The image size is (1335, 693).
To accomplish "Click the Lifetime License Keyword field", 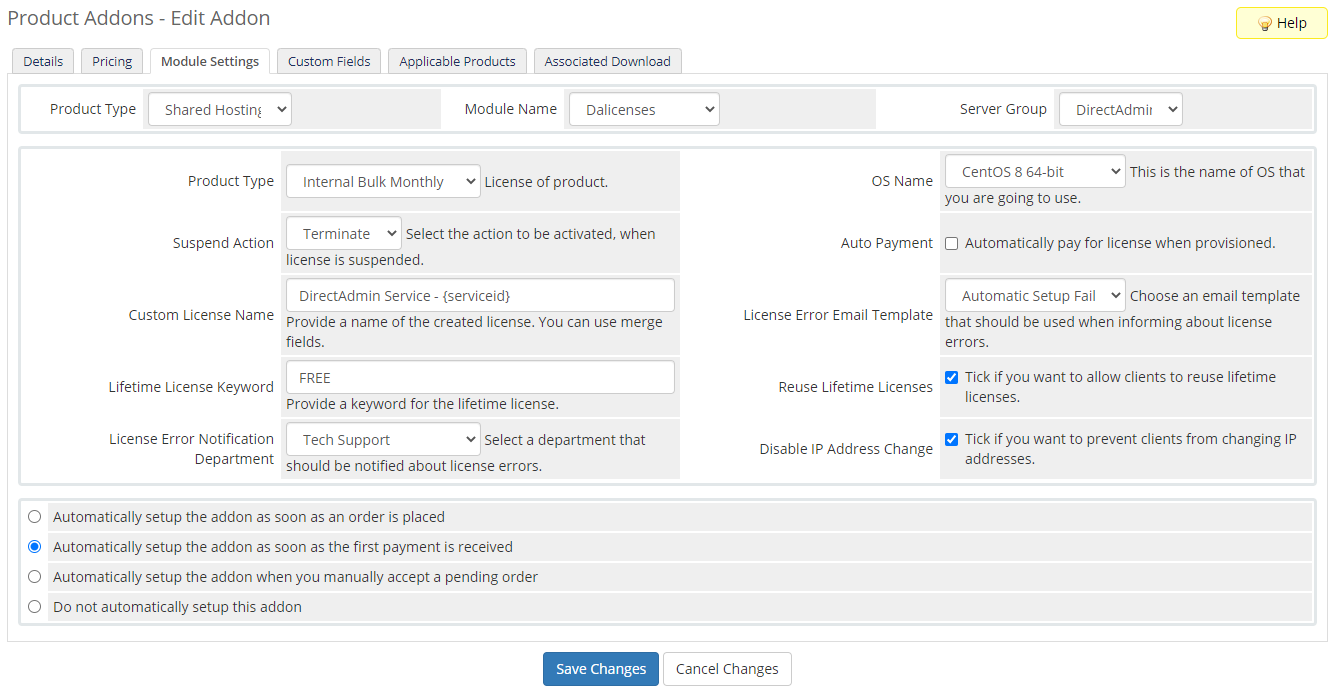I will pyautogui.click(x=480, y=378).
